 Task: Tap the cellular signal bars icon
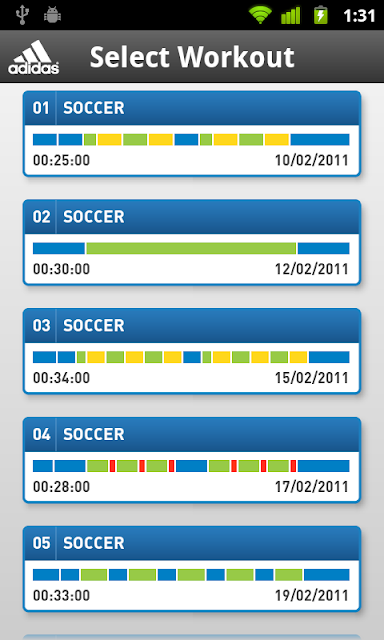291,16
